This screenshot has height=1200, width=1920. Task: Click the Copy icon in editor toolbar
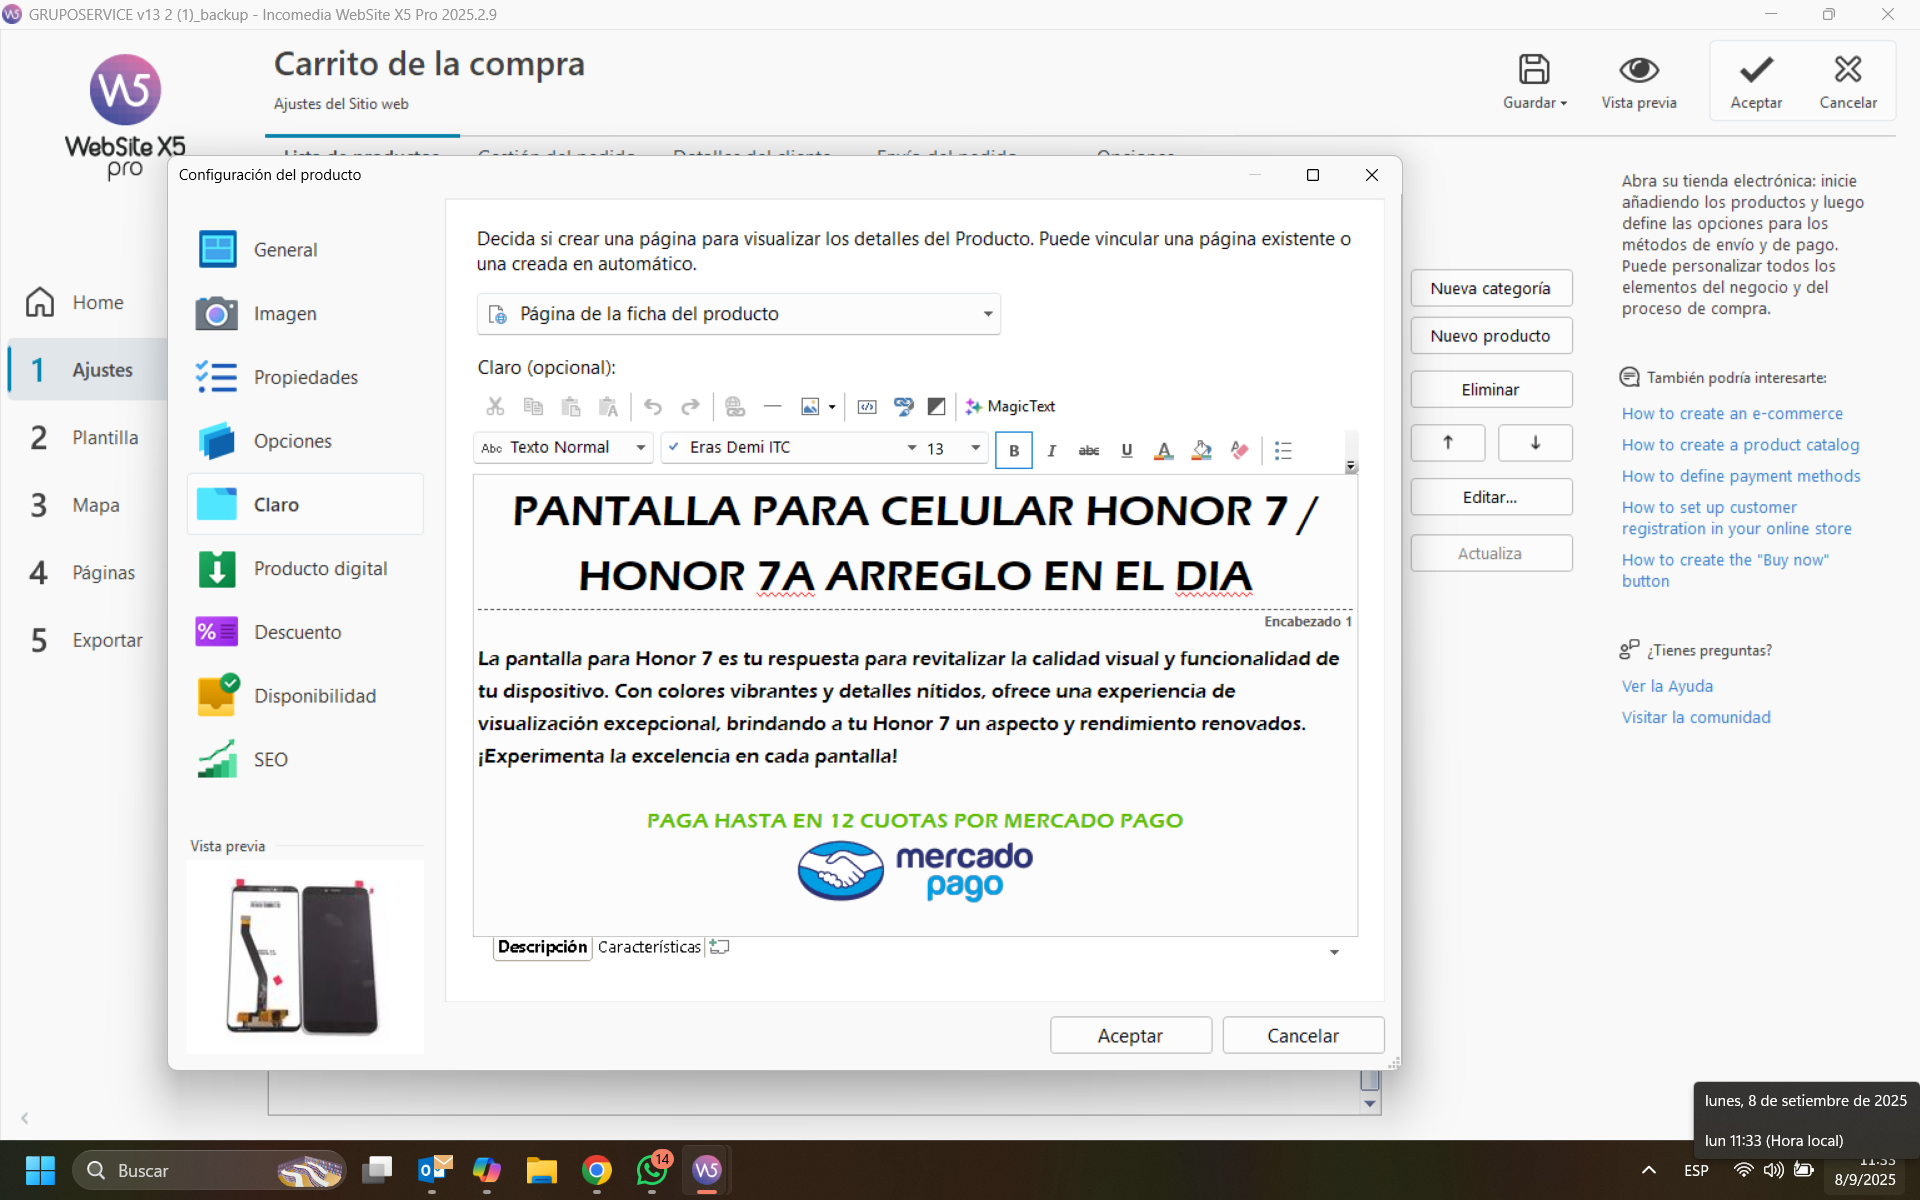click(x=533, y=406)
